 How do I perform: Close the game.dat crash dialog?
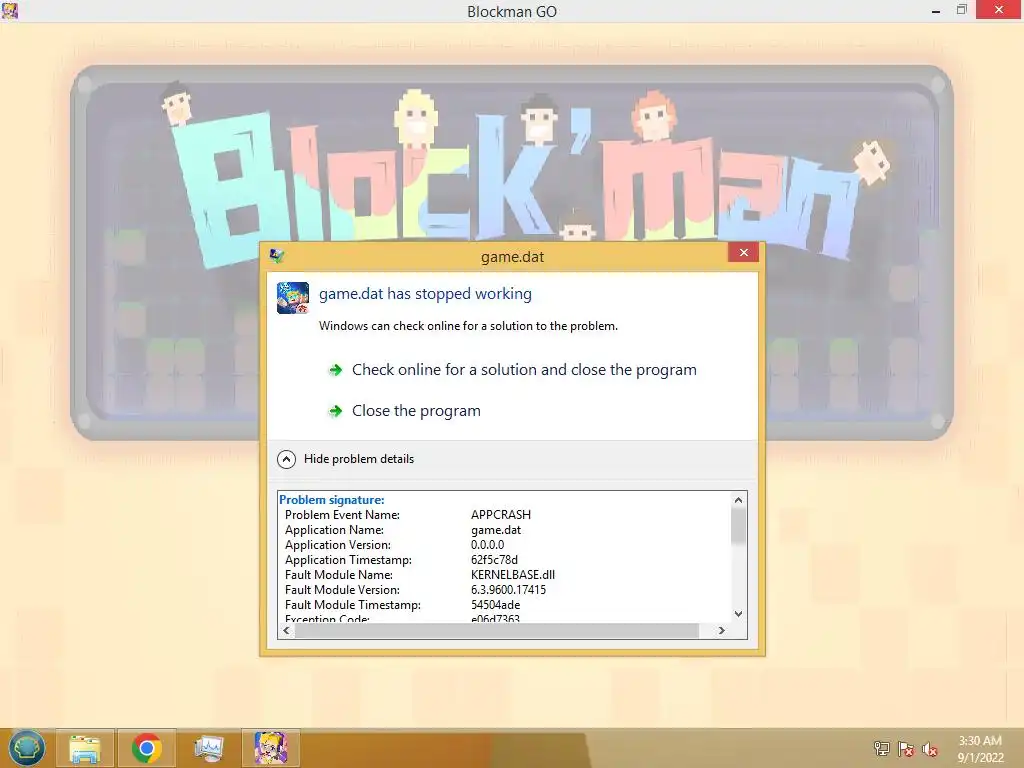743,253
